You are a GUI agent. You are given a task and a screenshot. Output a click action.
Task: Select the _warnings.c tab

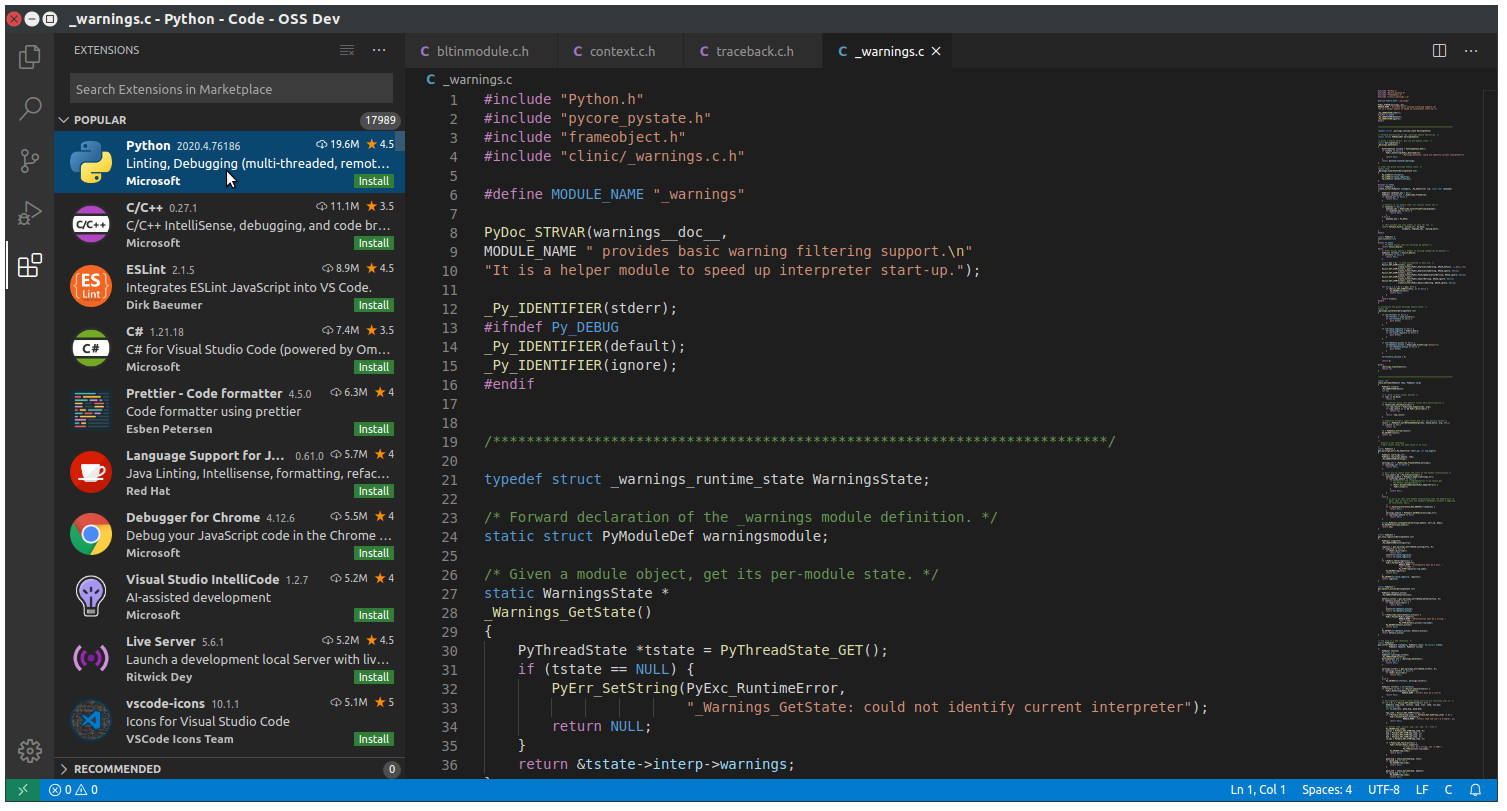pyautogui.click(x=889, y=51)
